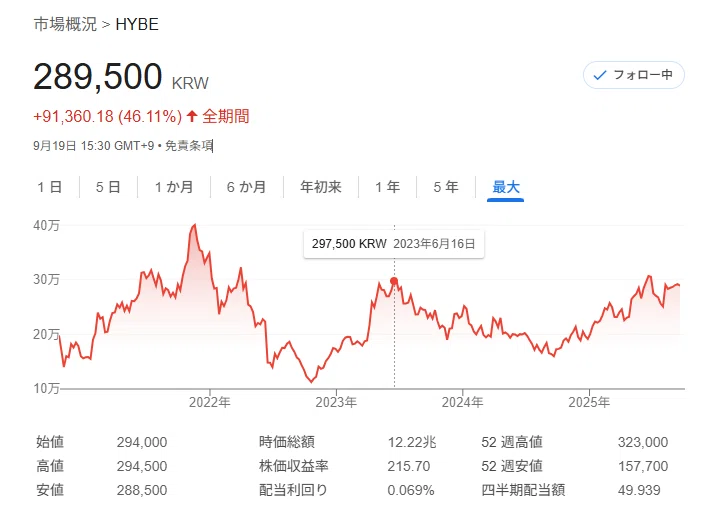Click the red up-arrow change icon
This screenshot has width=712, height=512.
pos(192,116)
